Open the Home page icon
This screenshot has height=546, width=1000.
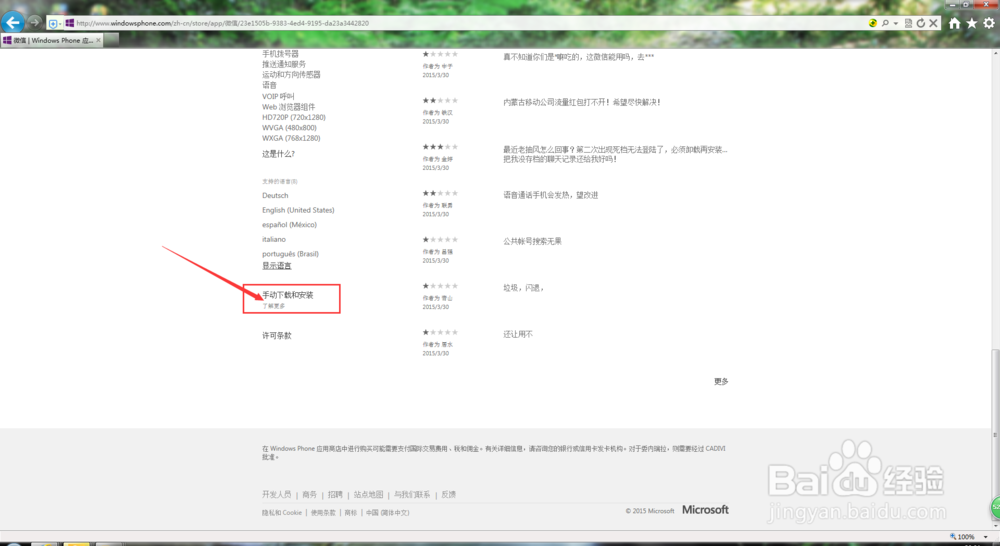(x=954, y=23)
